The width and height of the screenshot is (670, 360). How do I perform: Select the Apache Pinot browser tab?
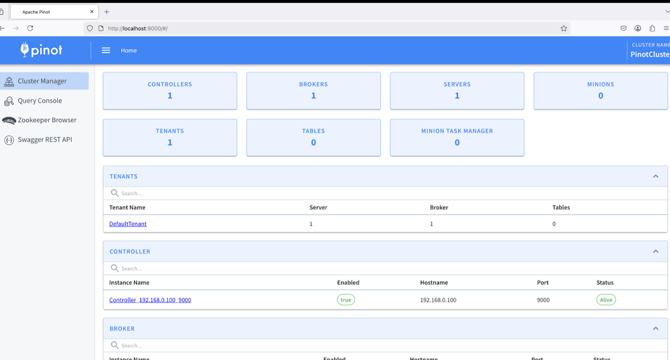pyautogui.click(x=54, y=12)
